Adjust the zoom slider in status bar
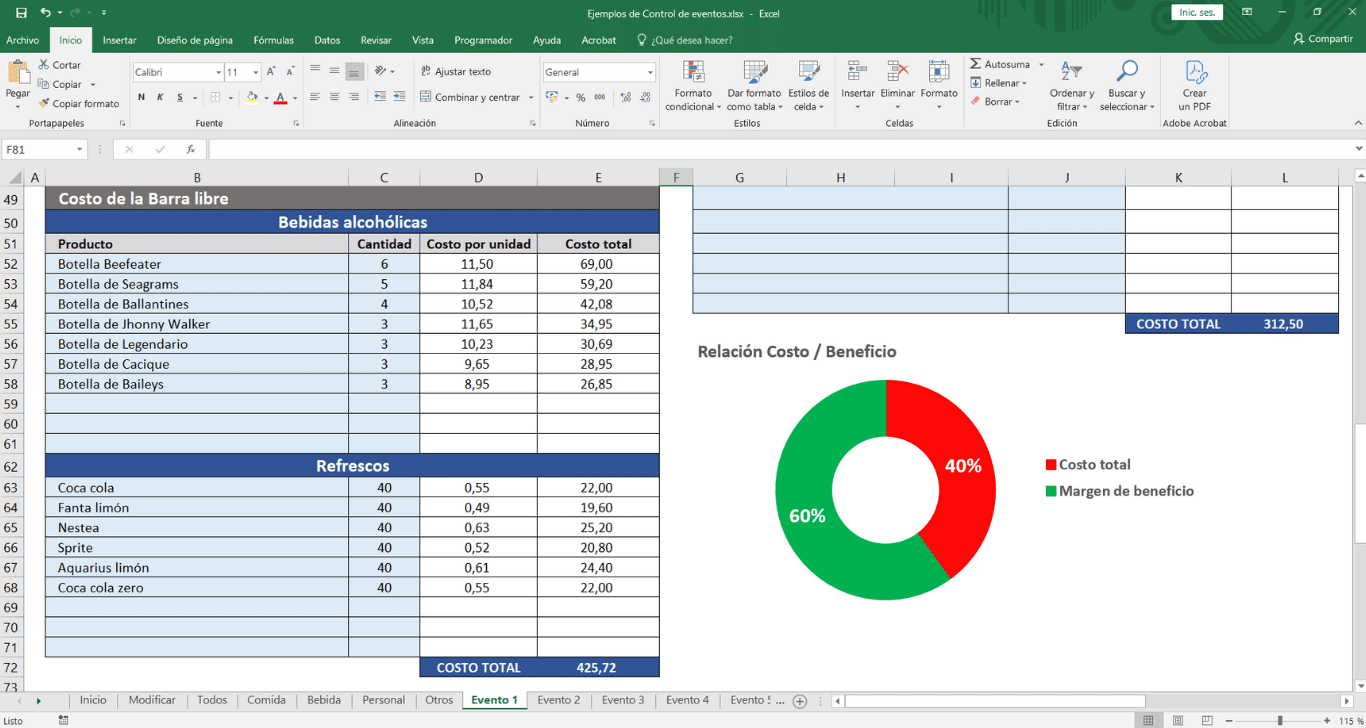 click(x=1280, y=720)
